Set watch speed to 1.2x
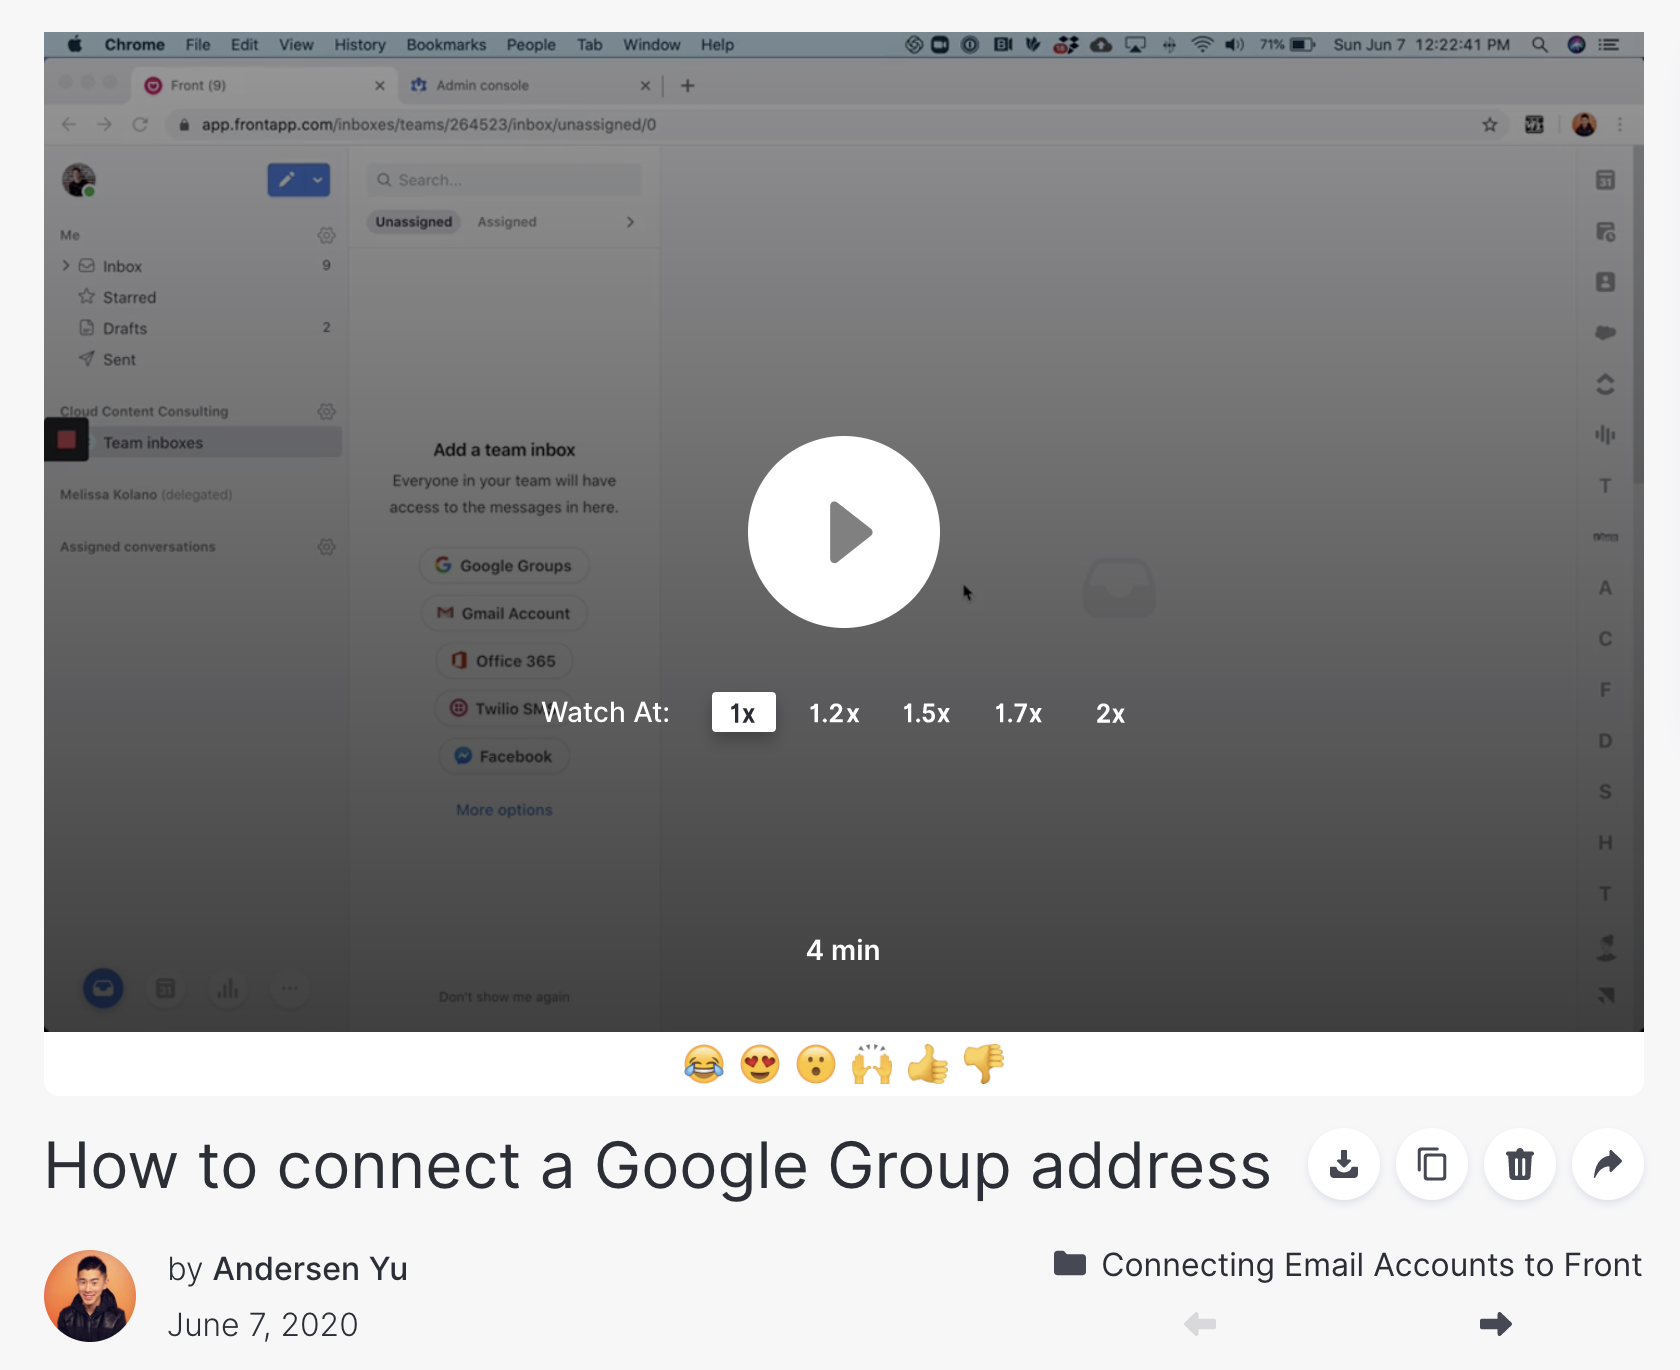 [834, 713]
